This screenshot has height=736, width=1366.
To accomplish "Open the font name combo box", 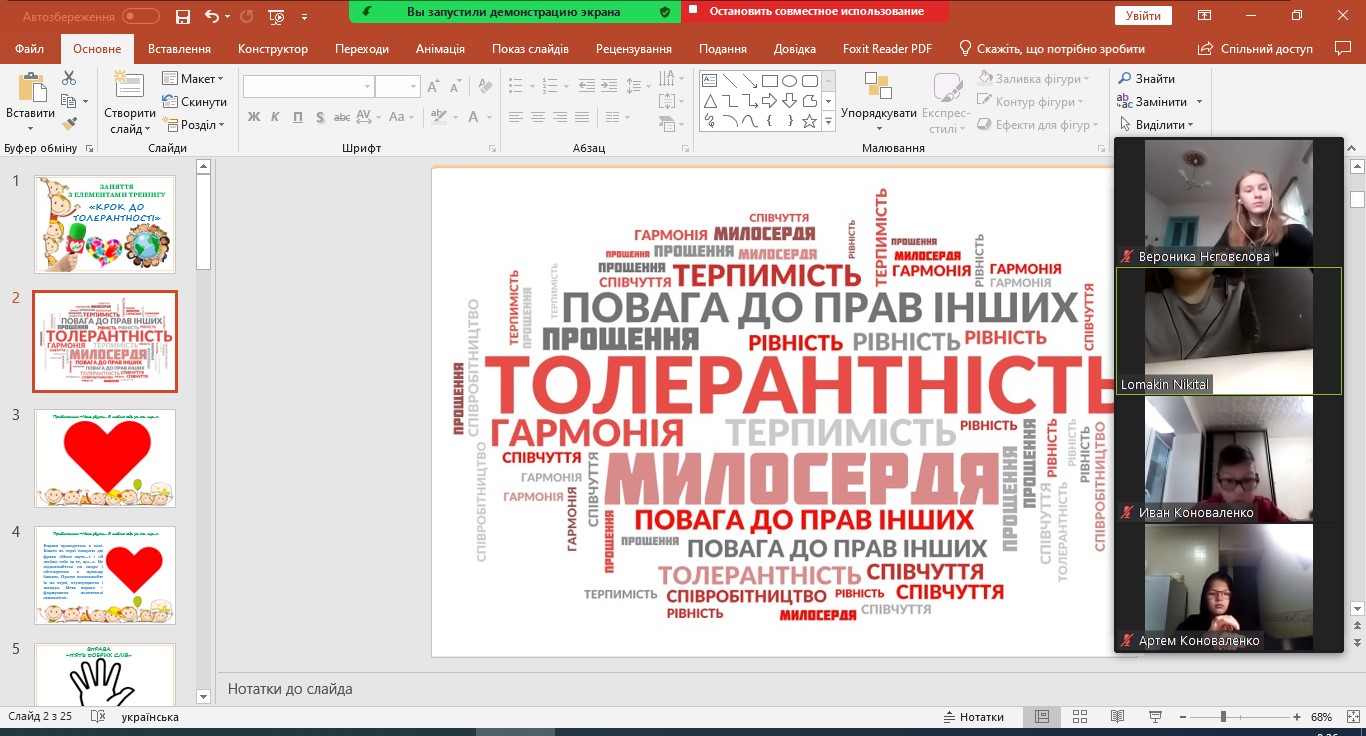I will (x=308, y=87).
